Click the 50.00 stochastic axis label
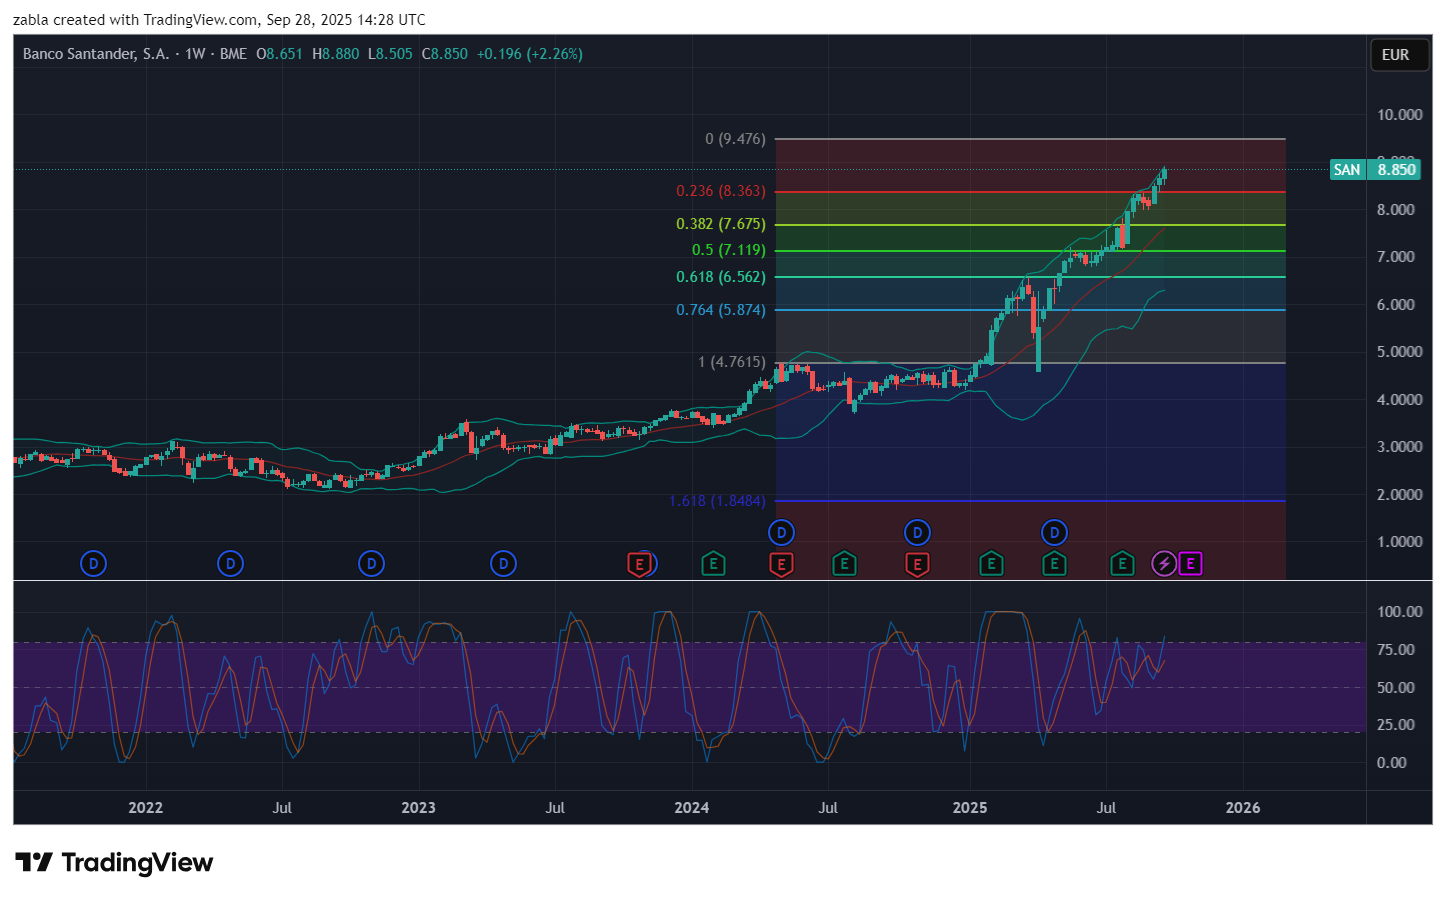1446x900 pixels. [1395, 688]
